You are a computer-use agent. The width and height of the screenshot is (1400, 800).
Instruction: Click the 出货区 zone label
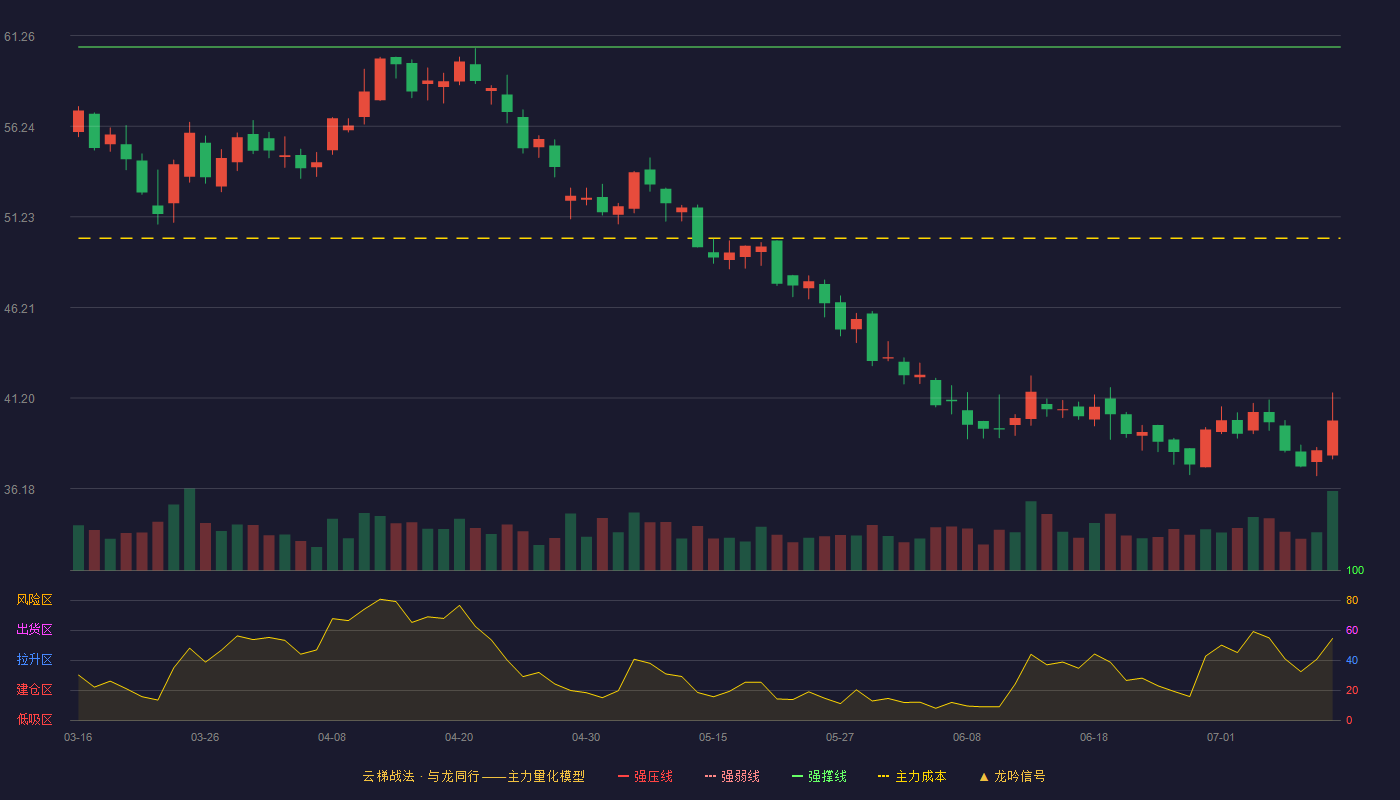34,630
